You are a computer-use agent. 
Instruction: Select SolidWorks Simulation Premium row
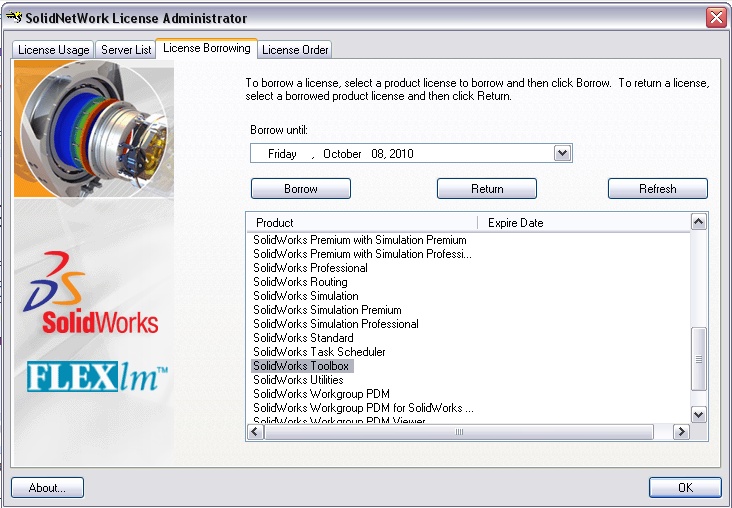click(x=327, y=310)
